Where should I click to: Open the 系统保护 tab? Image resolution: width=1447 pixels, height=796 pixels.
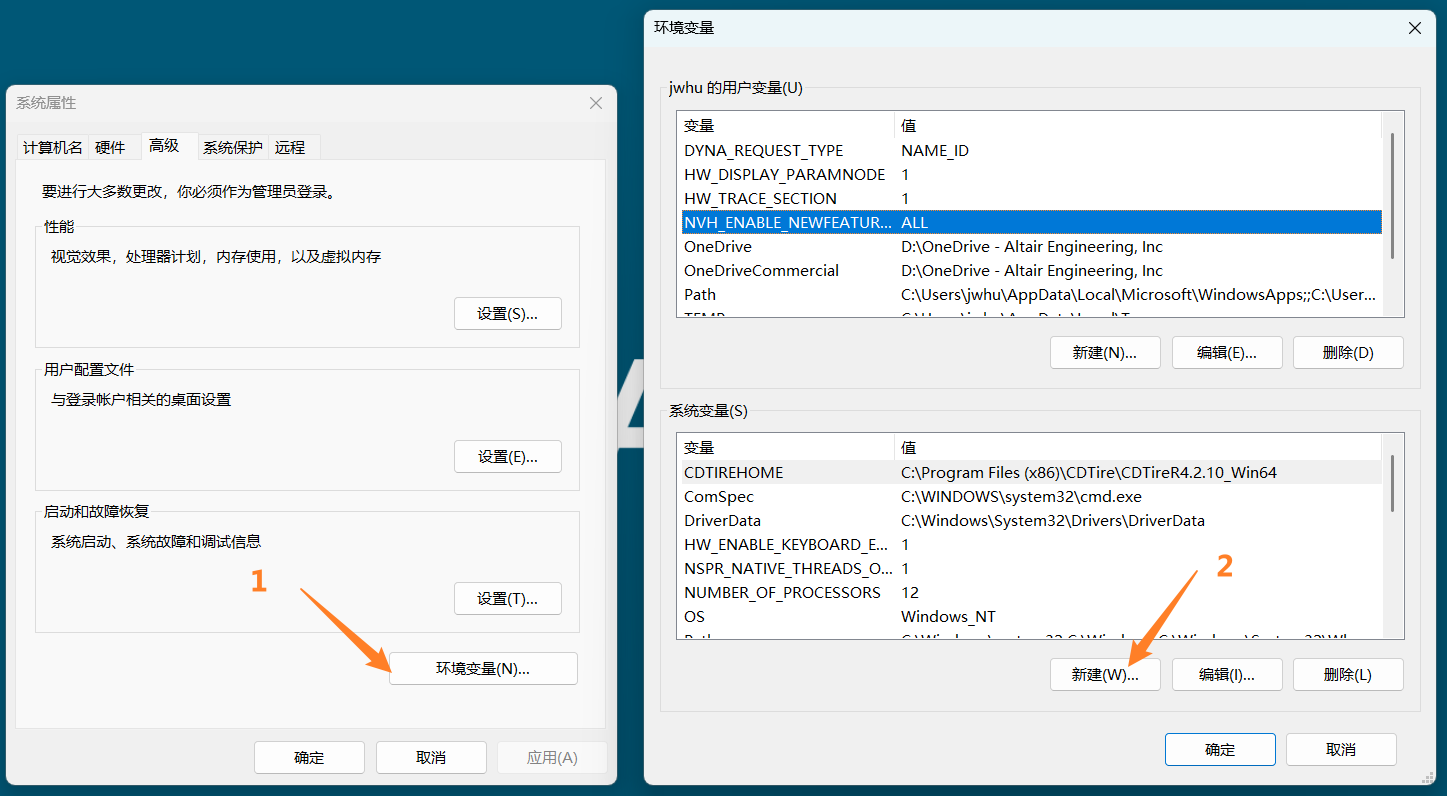[x=233, y=148]
